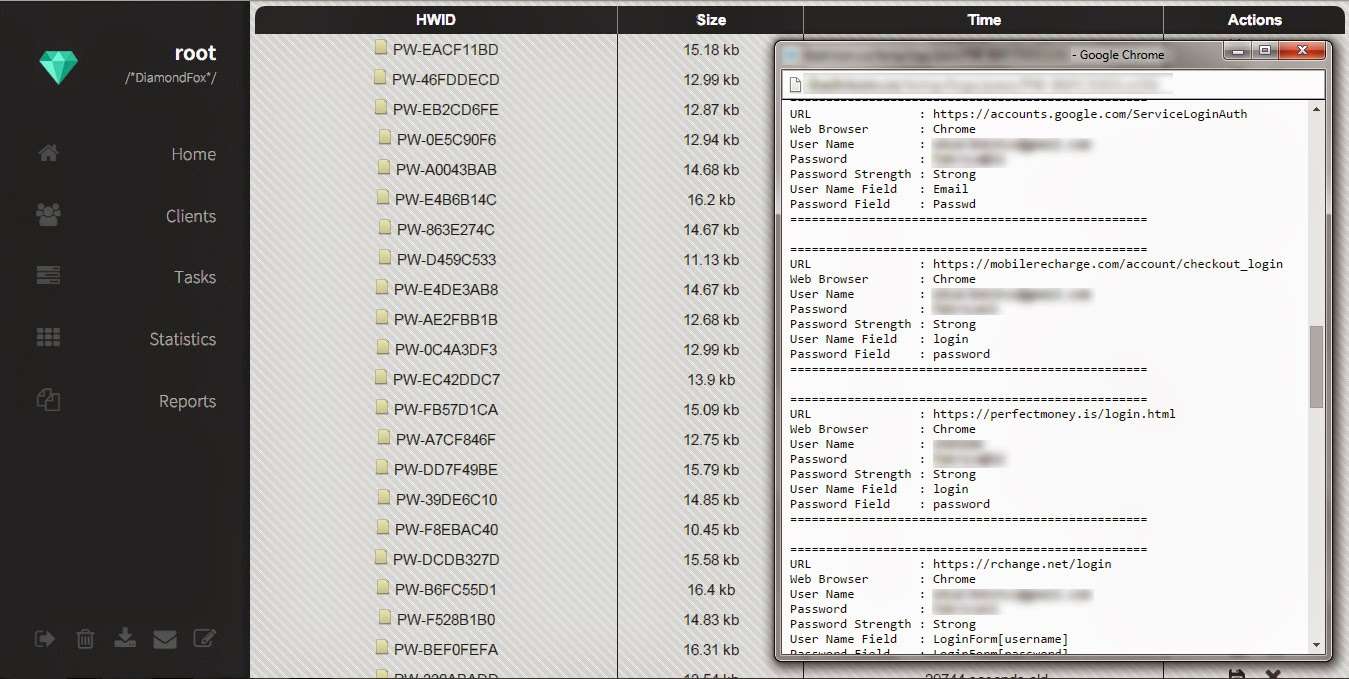Select the folder icon for PW-0E5C90F6
The image size is (1349, 679).
pyautogui.click(x=384, y=138)
